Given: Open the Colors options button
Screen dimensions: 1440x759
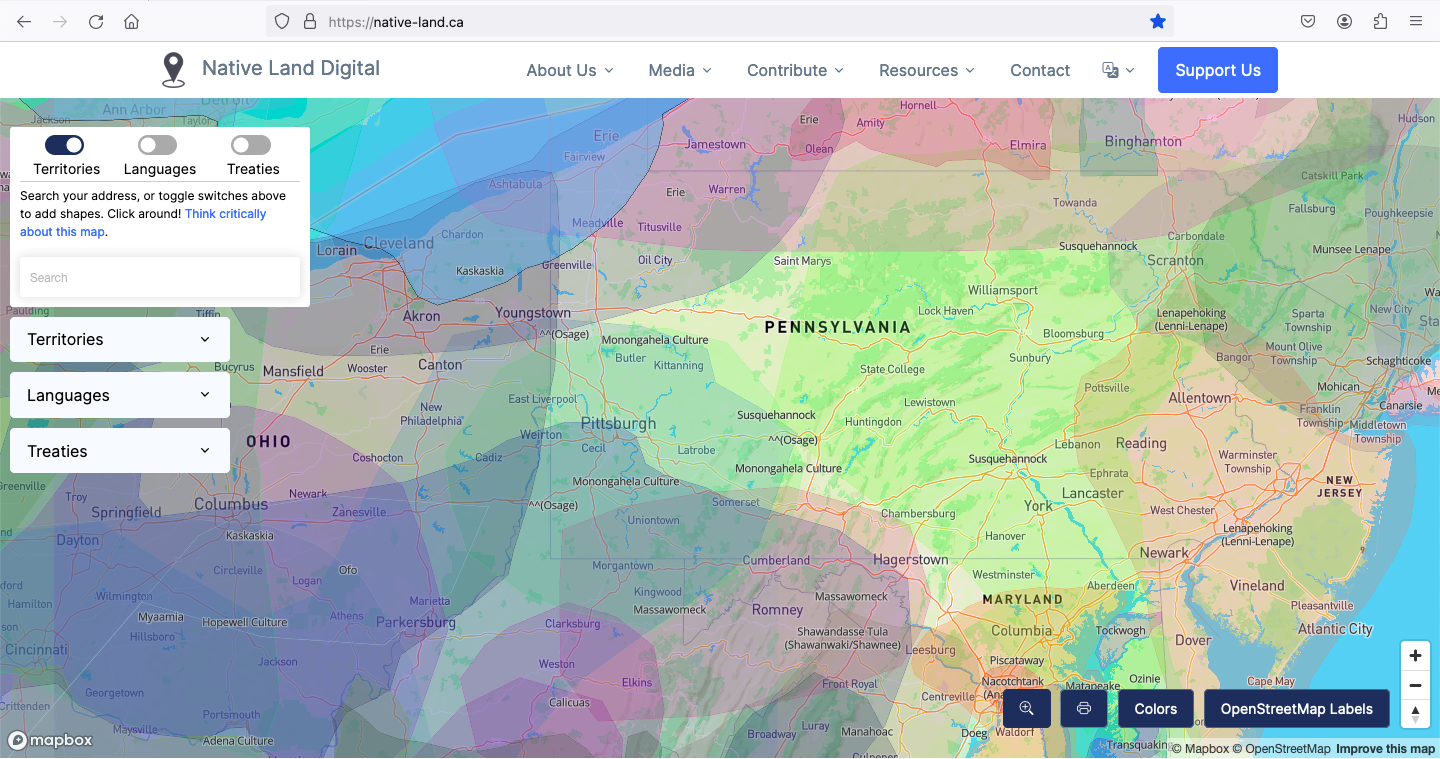Looking at the screenshot, I should pos(1155,709).
